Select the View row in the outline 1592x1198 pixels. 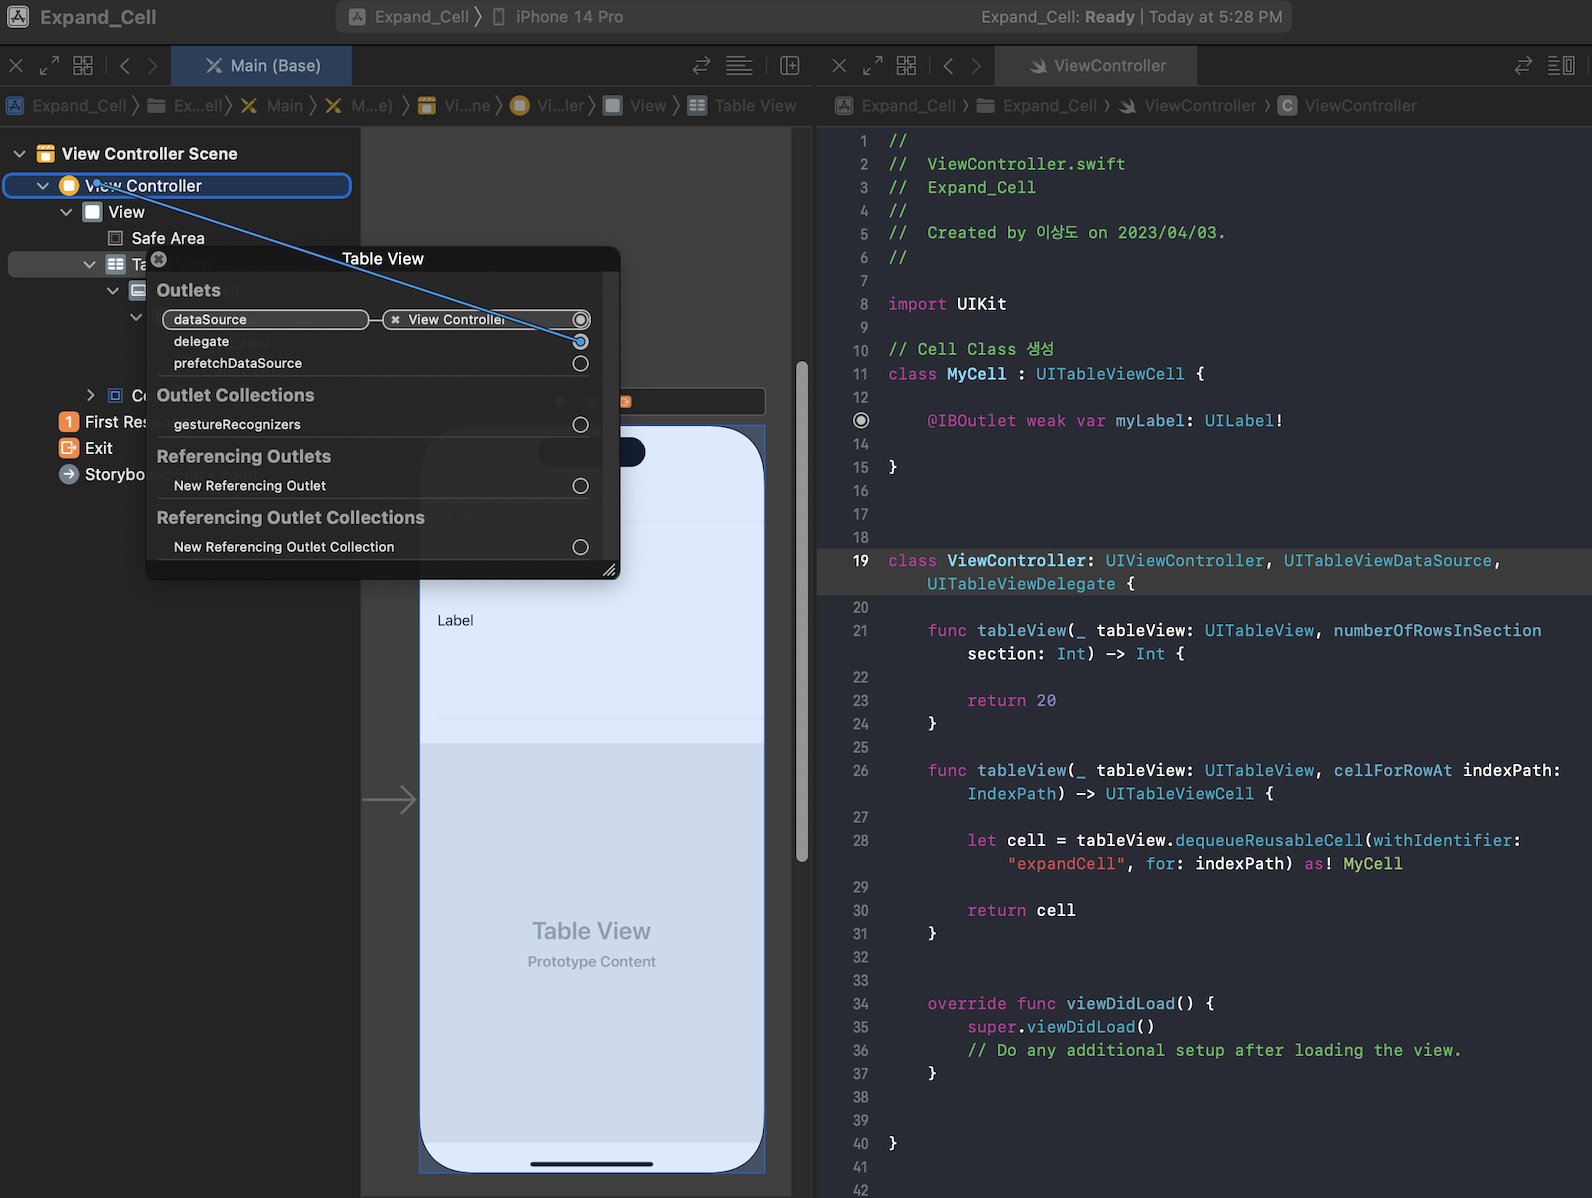[x=114, y=212]
